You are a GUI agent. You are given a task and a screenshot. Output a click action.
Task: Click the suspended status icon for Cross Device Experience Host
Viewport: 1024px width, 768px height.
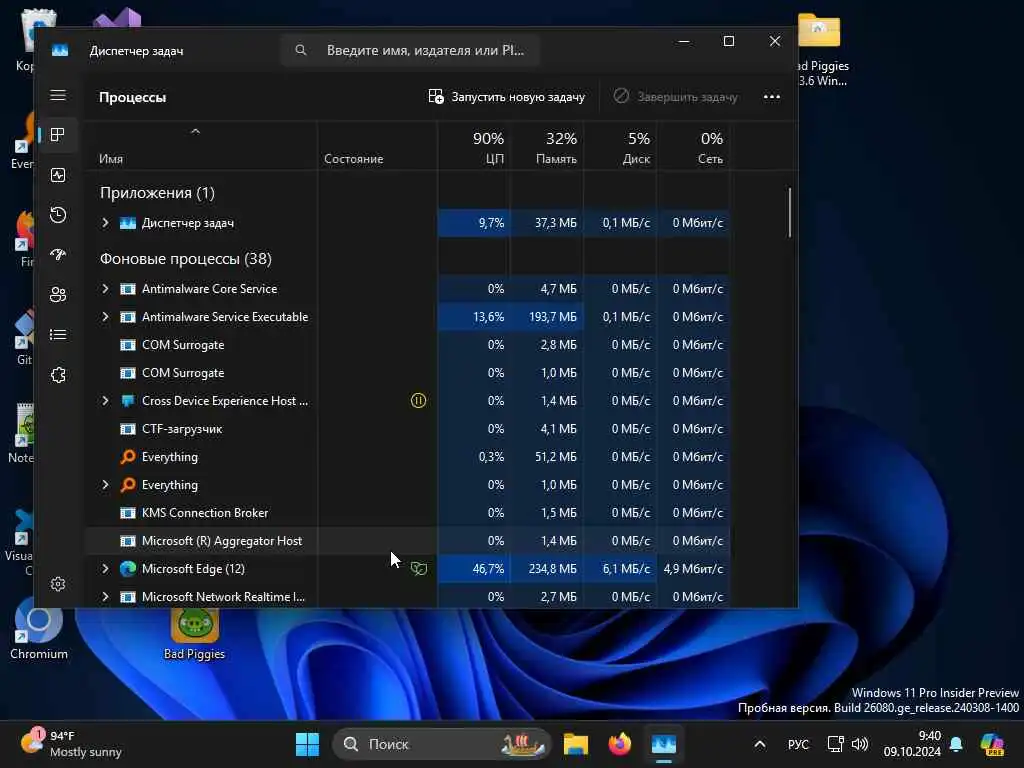[418, 401]
